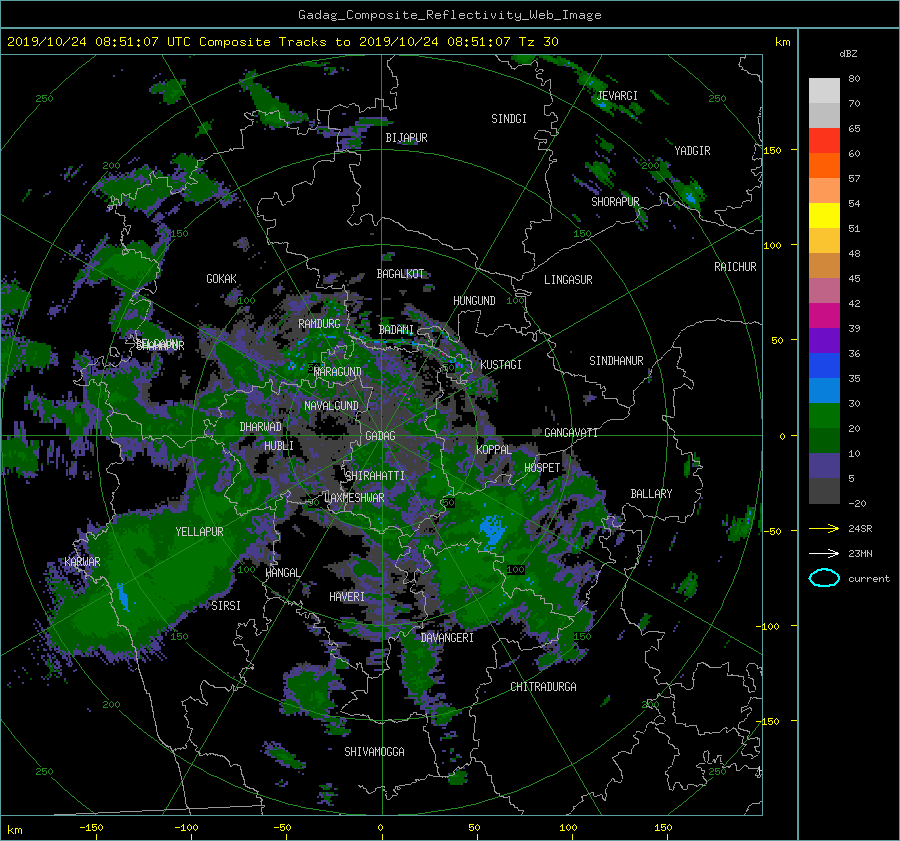Click the SHIVAMOGGA city label

(x=374, y=752)
